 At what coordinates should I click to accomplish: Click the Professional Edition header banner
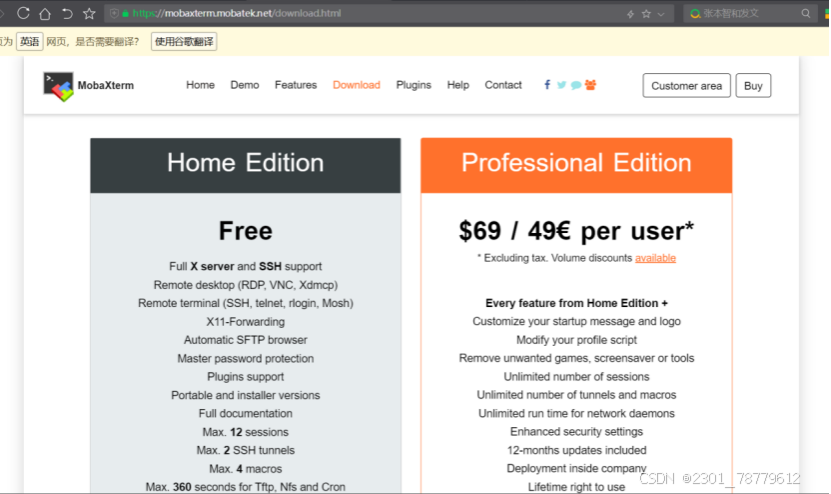pos(576,165)
